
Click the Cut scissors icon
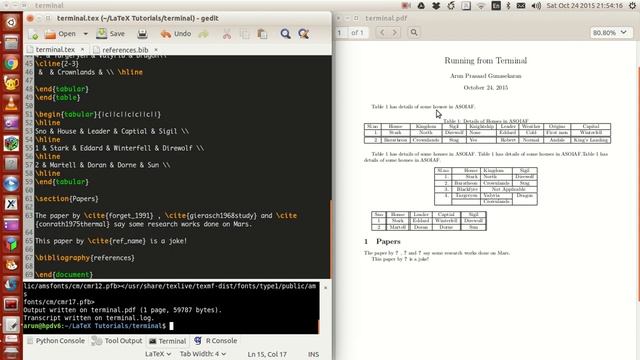coord(227,34)
